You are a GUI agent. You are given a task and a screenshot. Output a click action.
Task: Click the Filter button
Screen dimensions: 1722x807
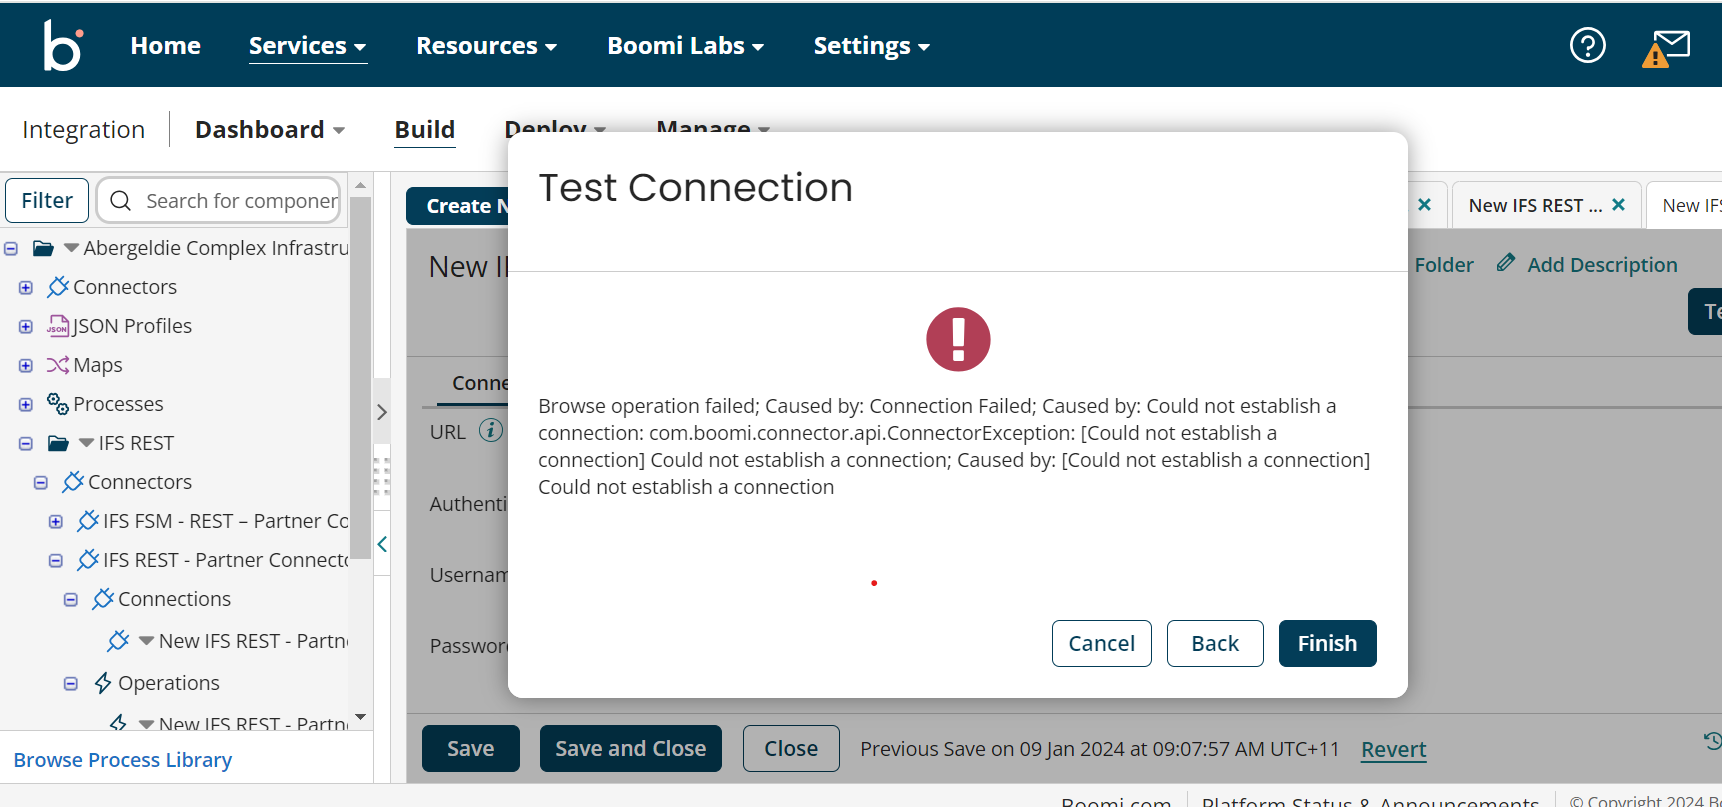click(x=47, y=200)
